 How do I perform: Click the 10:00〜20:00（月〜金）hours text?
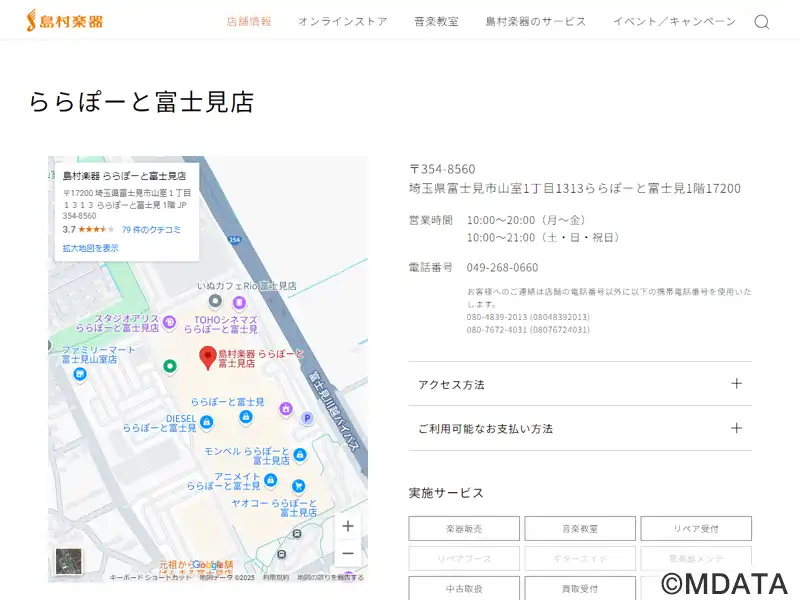tap(527, 220)
